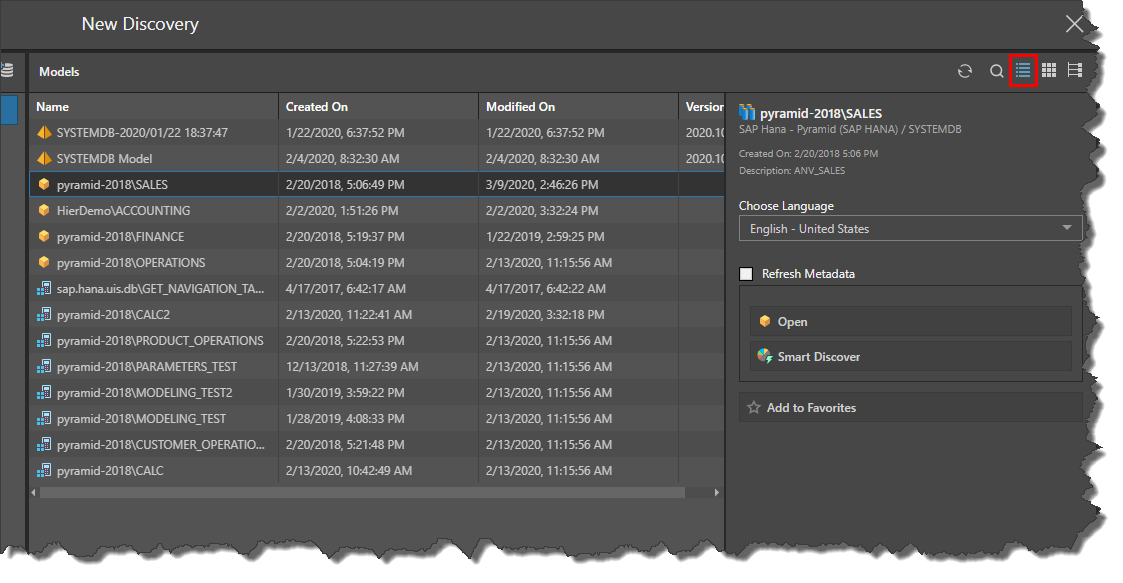The image size is (1123, 583).
Task: Click the Description: ANV_SALES text
Action: [x=792, y=170]
